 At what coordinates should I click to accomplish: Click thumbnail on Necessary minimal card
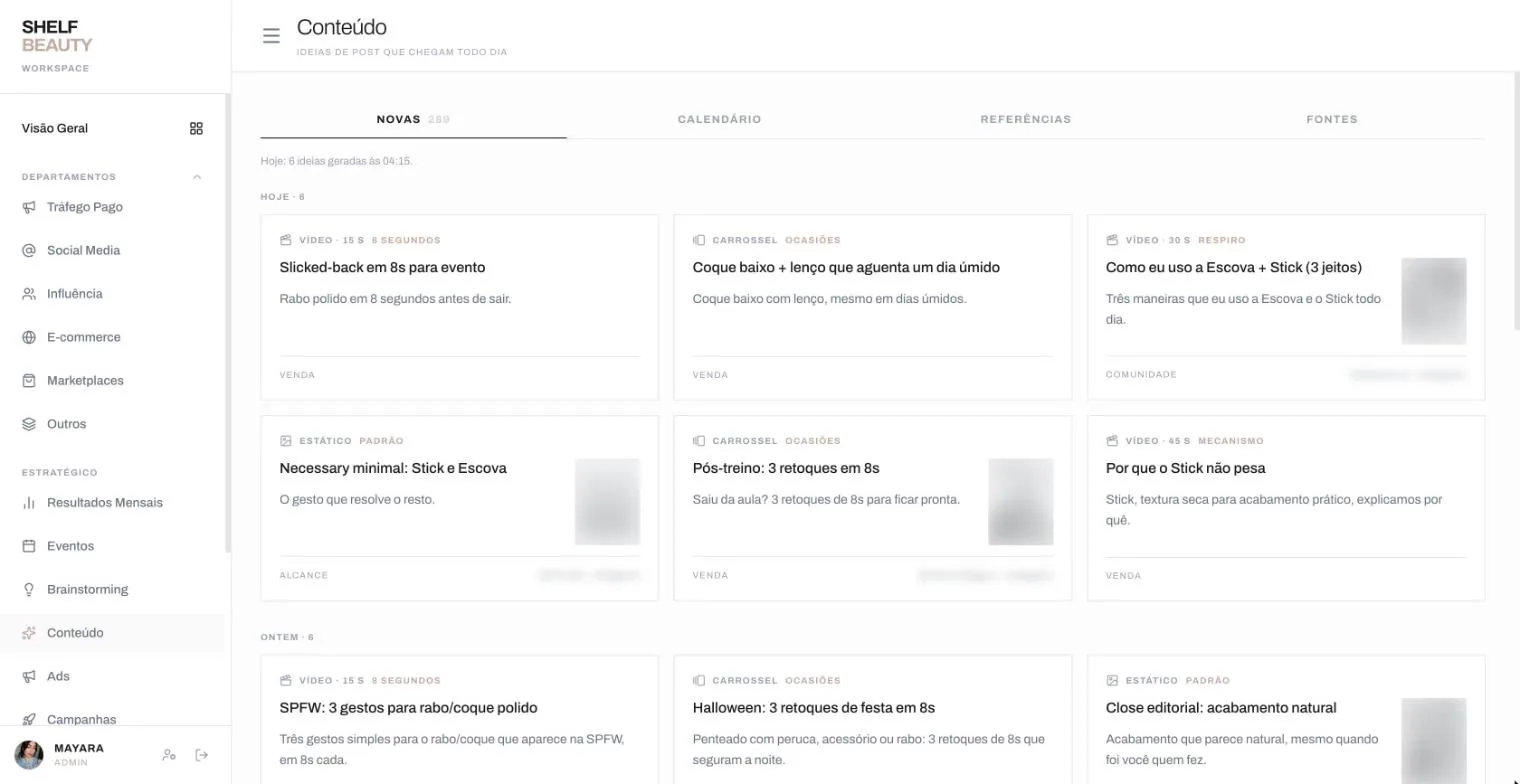607,502
